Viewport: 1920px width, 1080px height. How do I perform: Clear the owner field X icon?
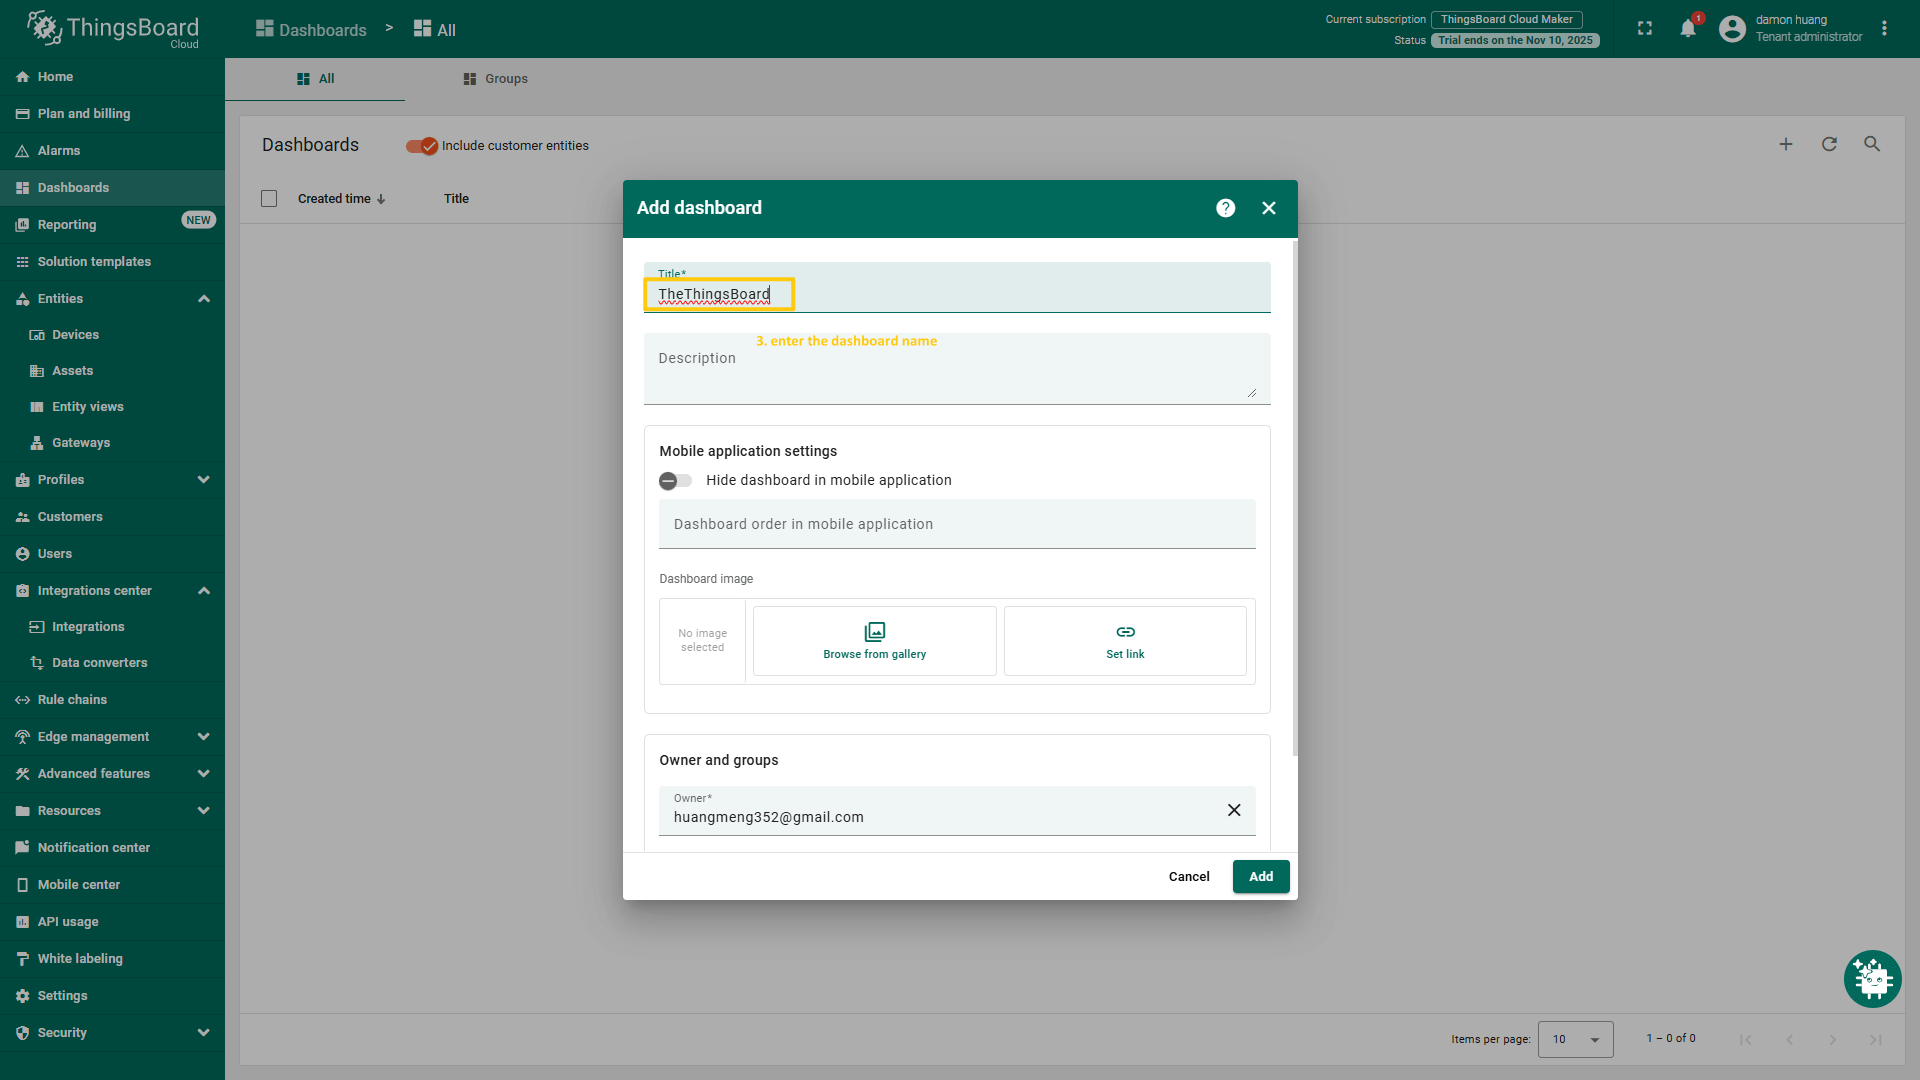click(x=1234, y=810)
